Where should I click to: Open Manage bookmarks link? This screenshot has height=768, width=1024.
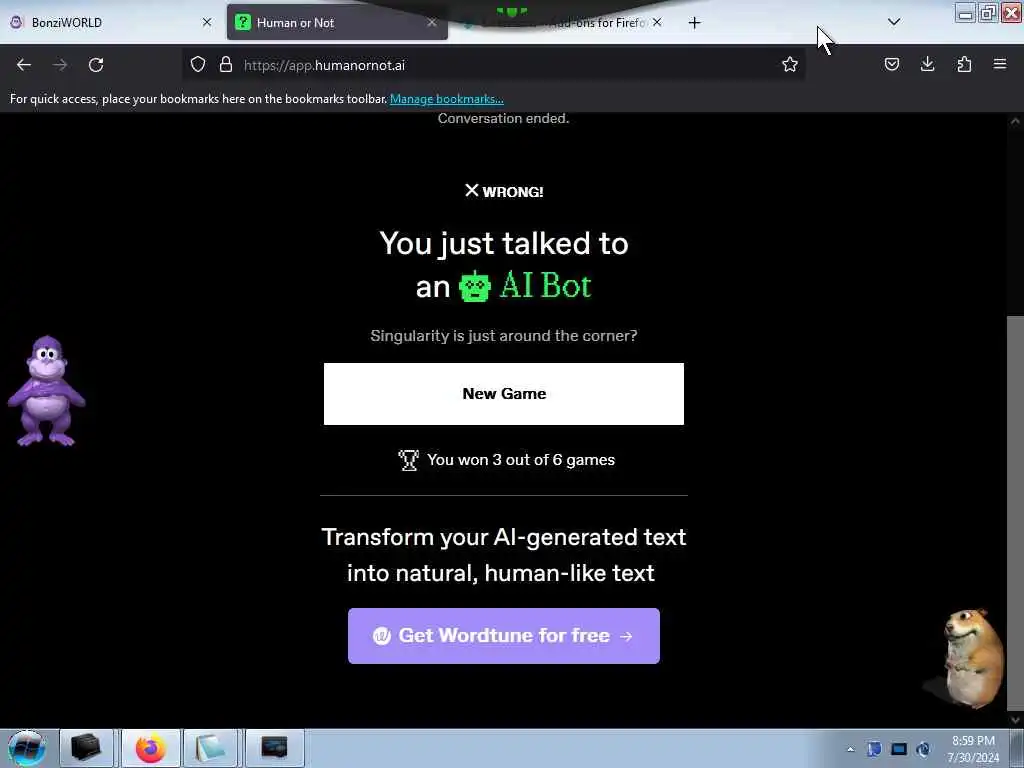point(447,99)
